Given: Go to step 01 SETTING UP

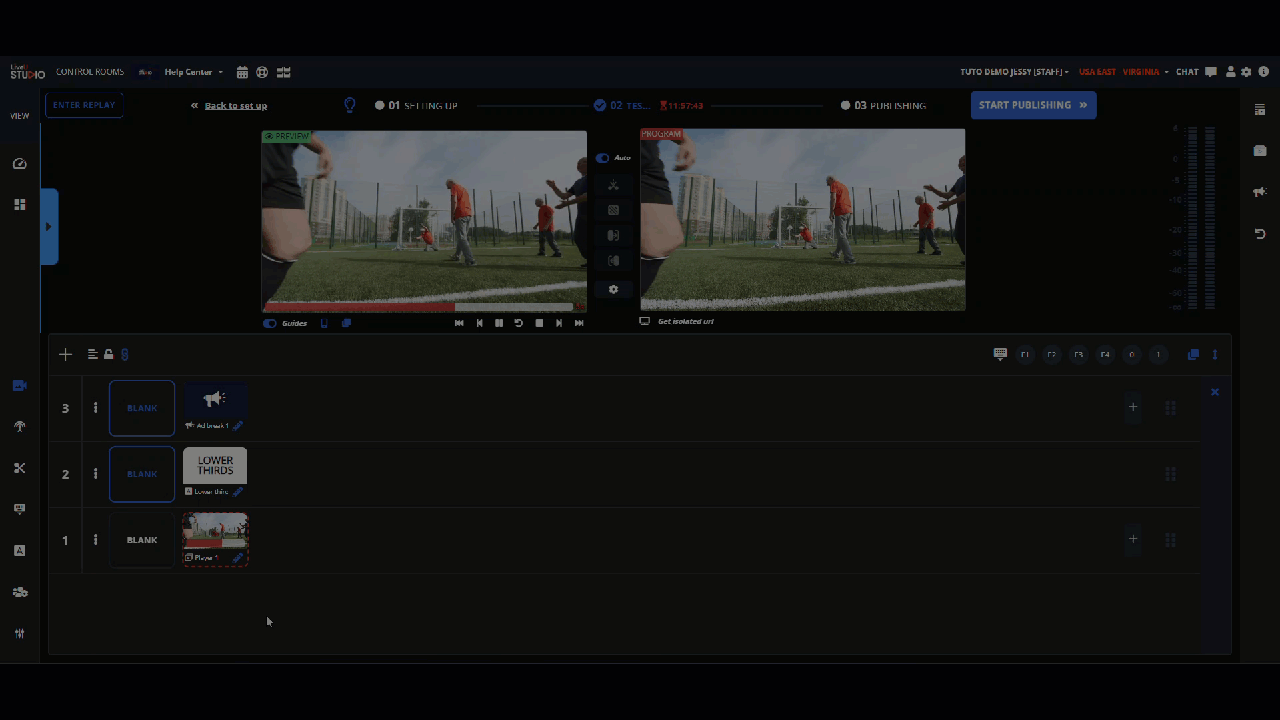Looking at the screenshot, I should 416,105.
